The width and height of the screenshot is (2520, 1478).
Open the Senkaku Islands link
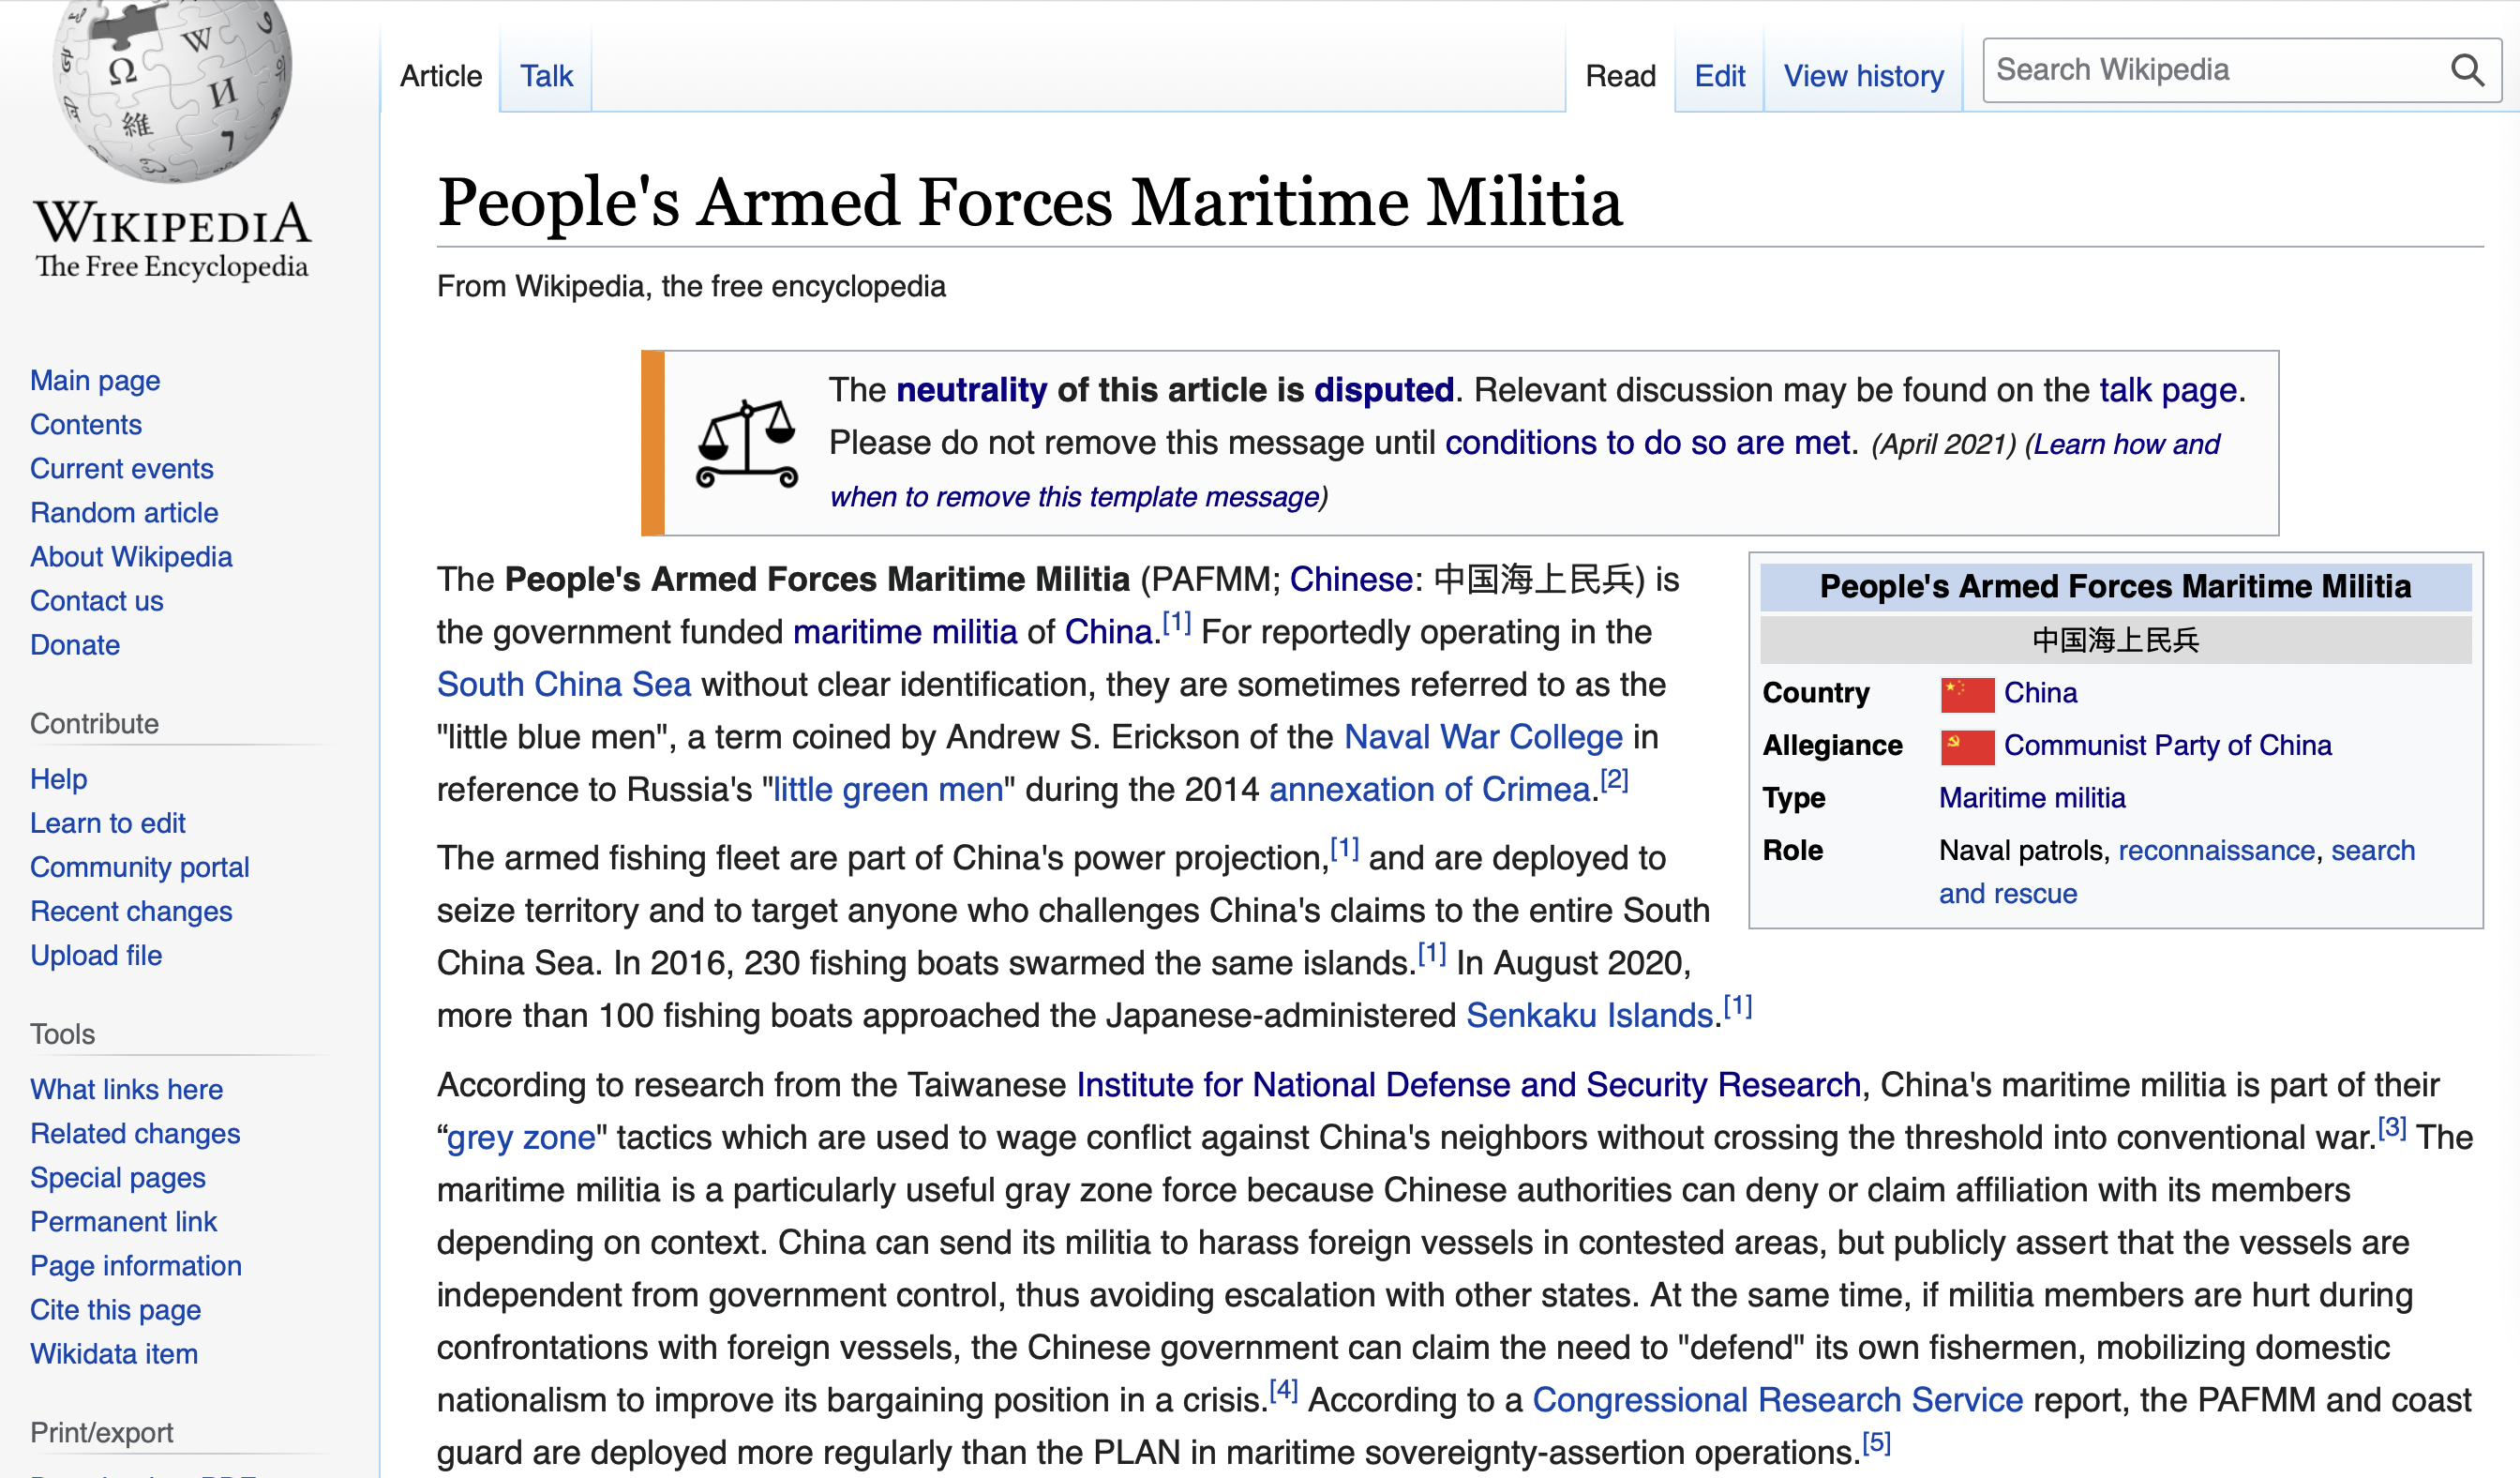pyautogui.click(x=1591, y=1015)
